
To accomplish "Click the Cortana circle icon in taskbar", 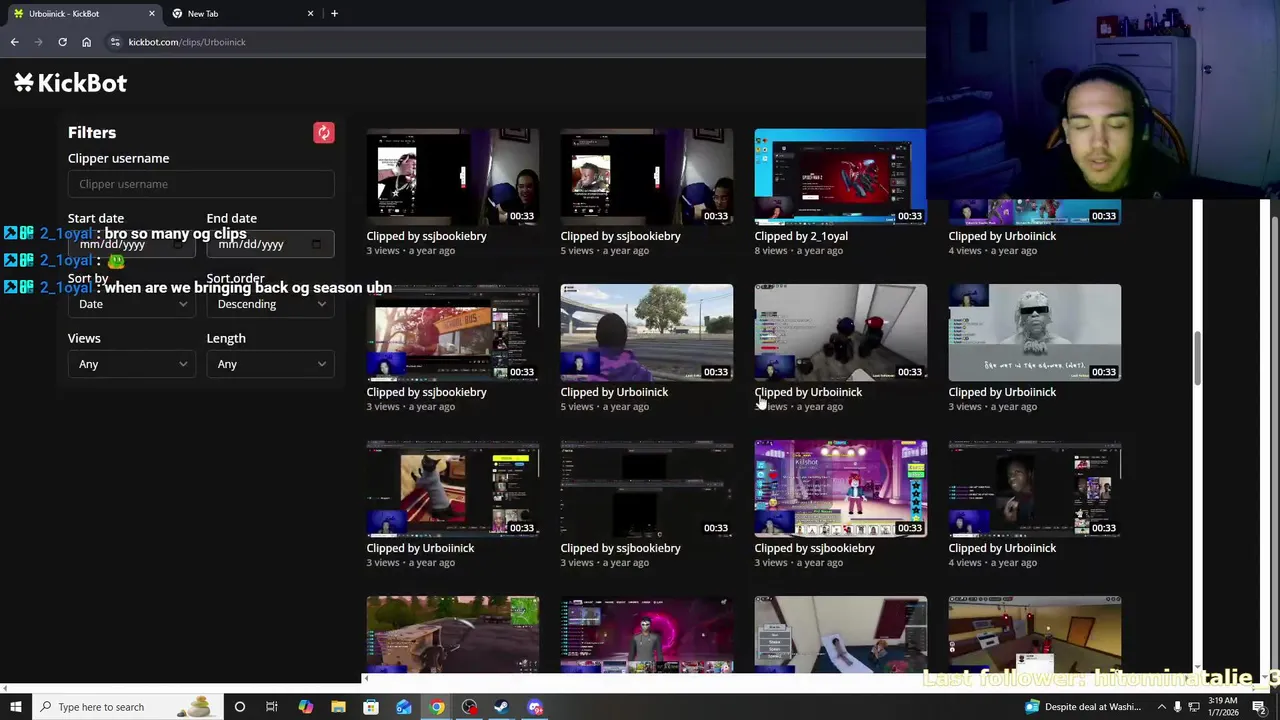I will (x=239, y=707).
